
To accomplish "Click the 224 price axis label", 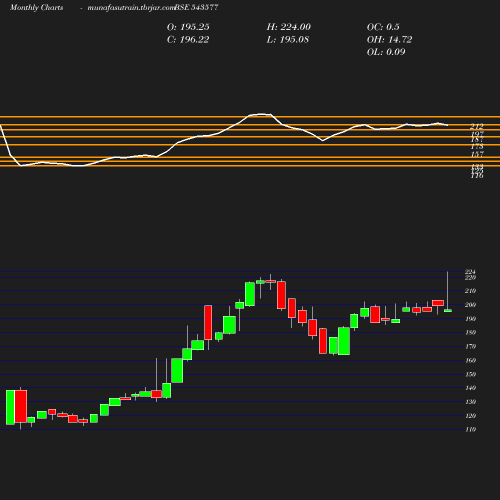I will point(470,272).
